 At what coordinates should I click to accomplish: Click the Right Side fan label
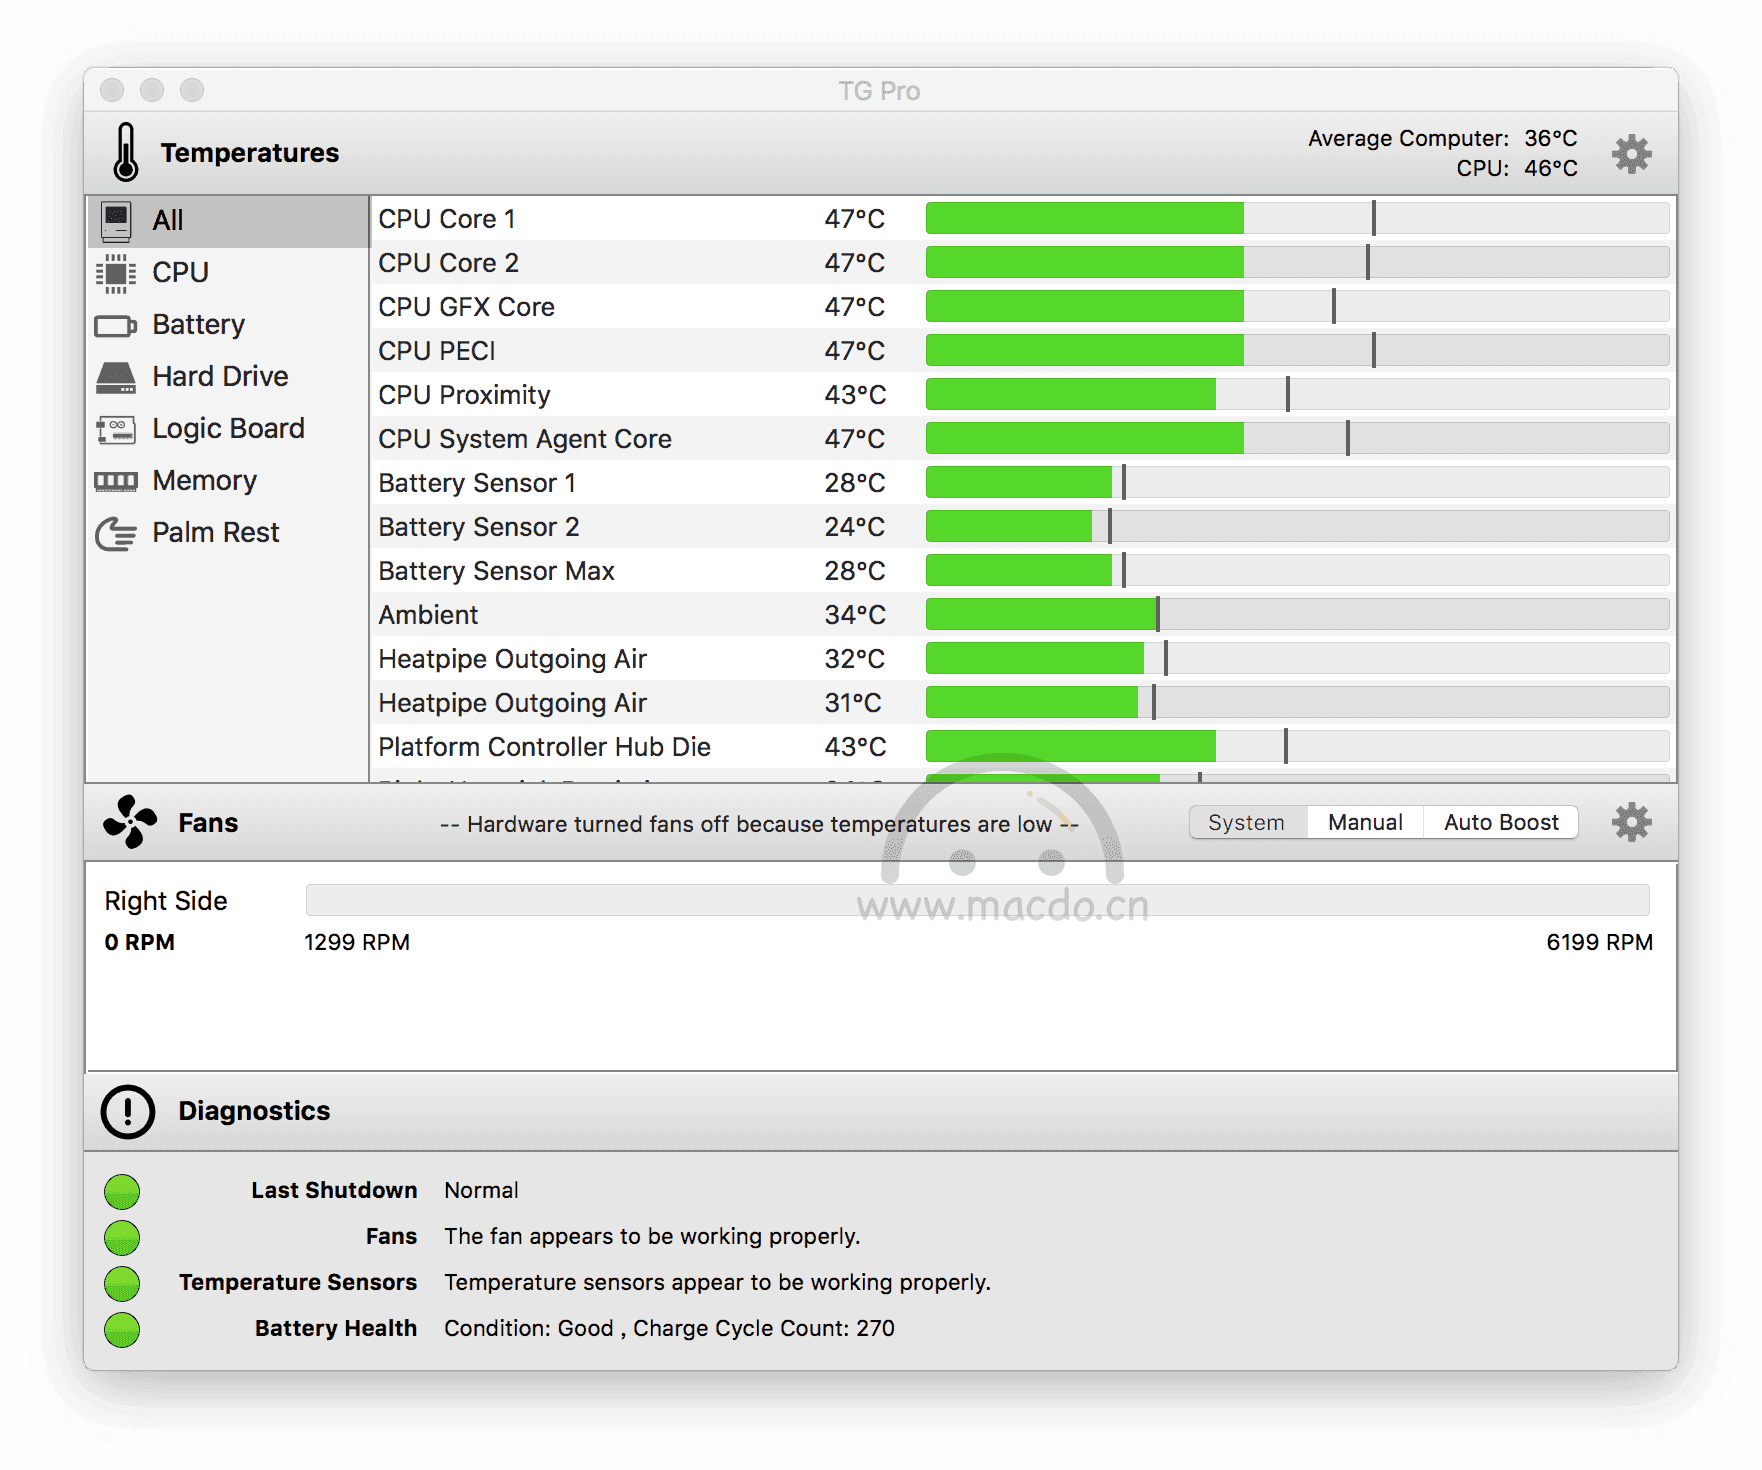coord(166,901)
